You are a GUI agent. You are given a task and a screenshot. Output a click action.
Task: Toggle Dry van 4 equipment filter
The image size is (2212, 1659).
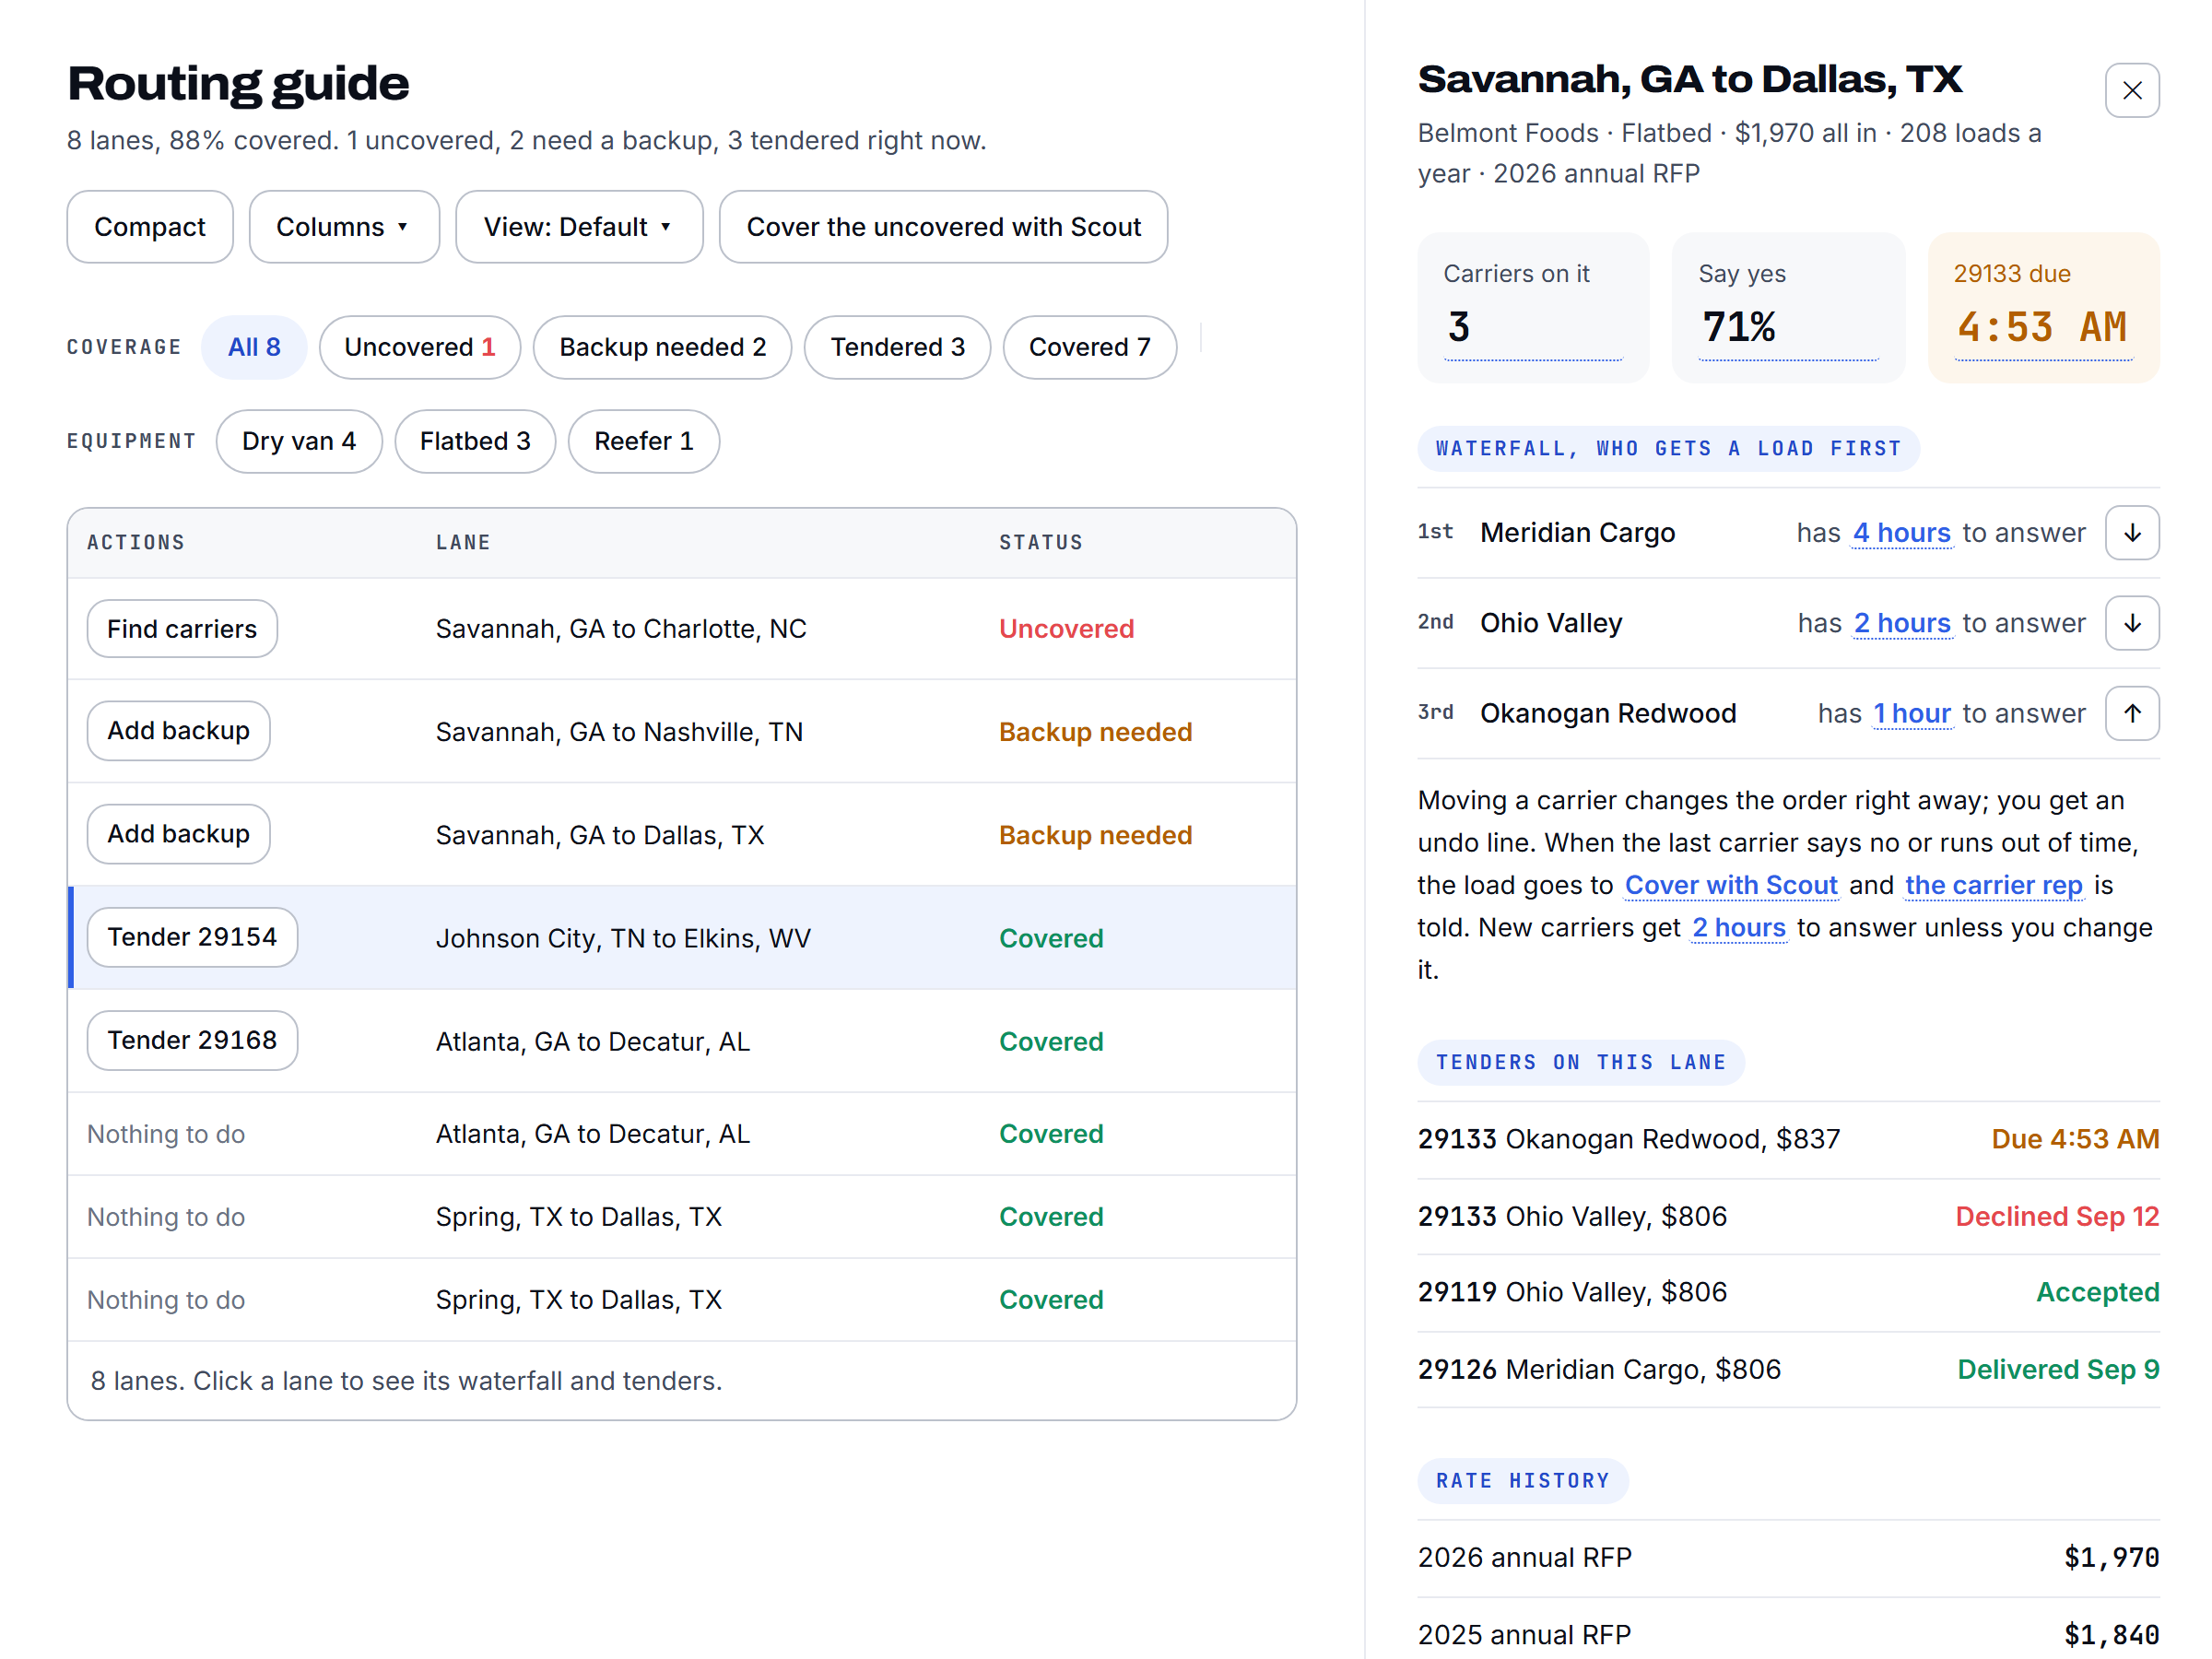tap(299, 441)
